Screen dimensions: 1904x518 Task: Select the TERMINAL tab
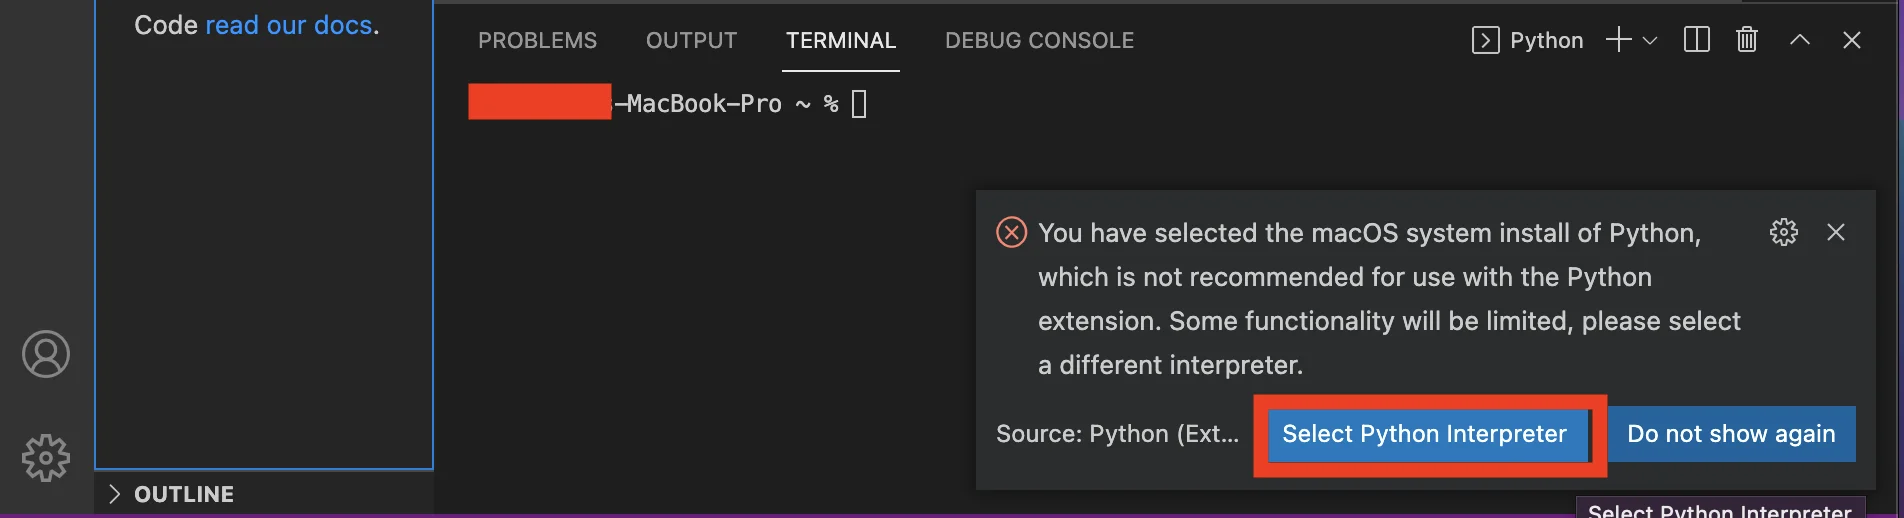click(x=841, y=41)
